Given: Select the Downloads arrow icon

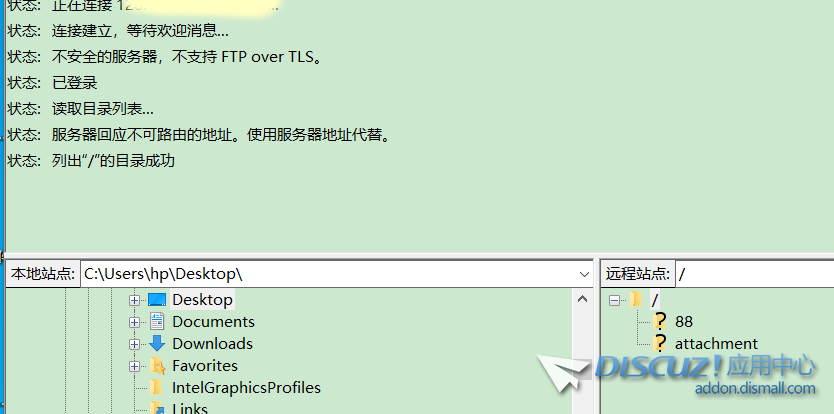Looking at the screenshot, I should click(157, 344).
